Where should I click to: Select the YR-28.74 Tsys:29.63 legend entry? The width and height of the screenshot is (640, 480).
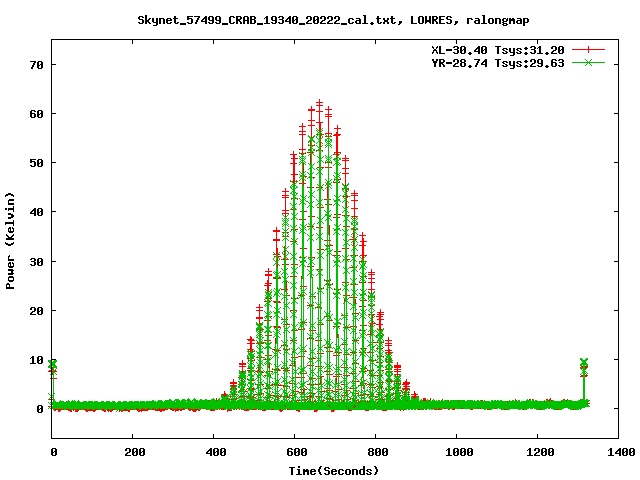(498, 63)
